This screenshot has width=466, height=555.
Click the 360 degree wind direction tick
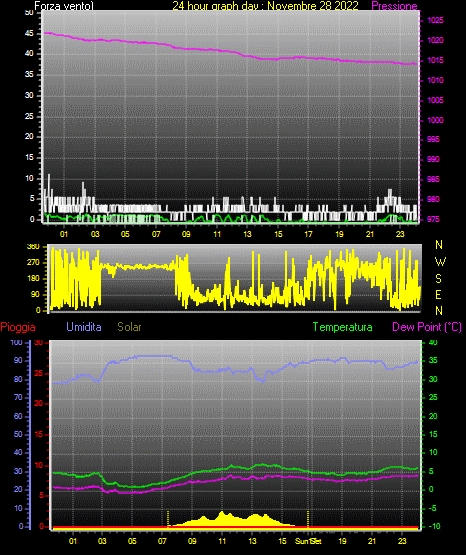click(33, 247)
